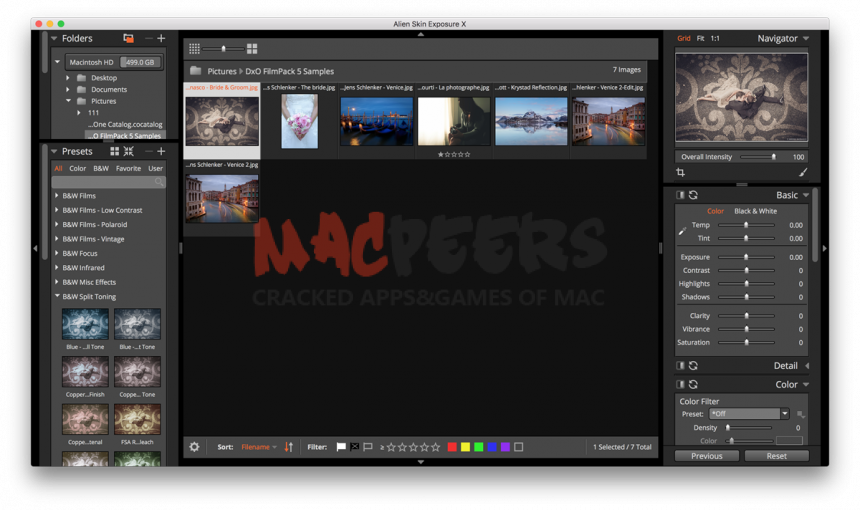Pick the white balance eyedropper next to Temp
860x510 pixels.
click(682, 231)
